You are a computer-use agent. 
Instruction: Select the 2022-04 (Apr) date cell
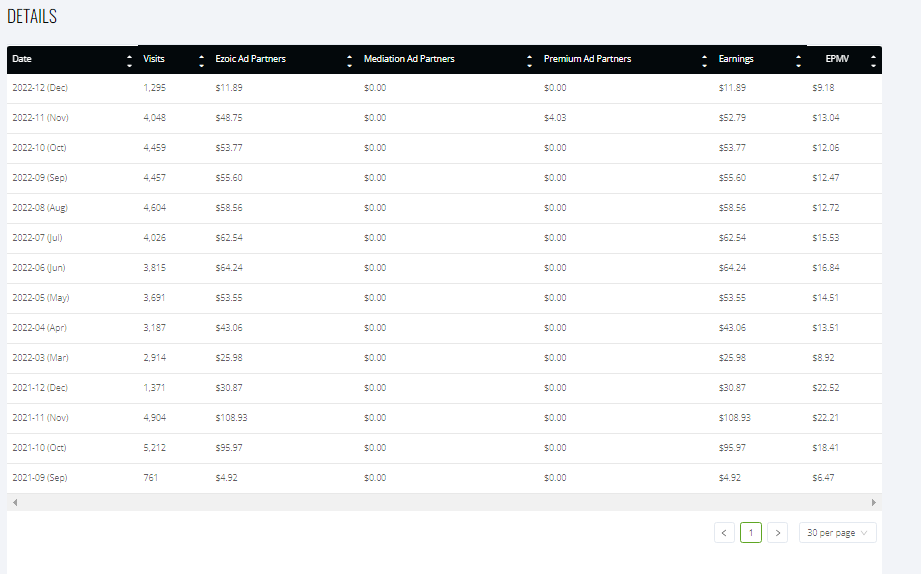point(39,327)
